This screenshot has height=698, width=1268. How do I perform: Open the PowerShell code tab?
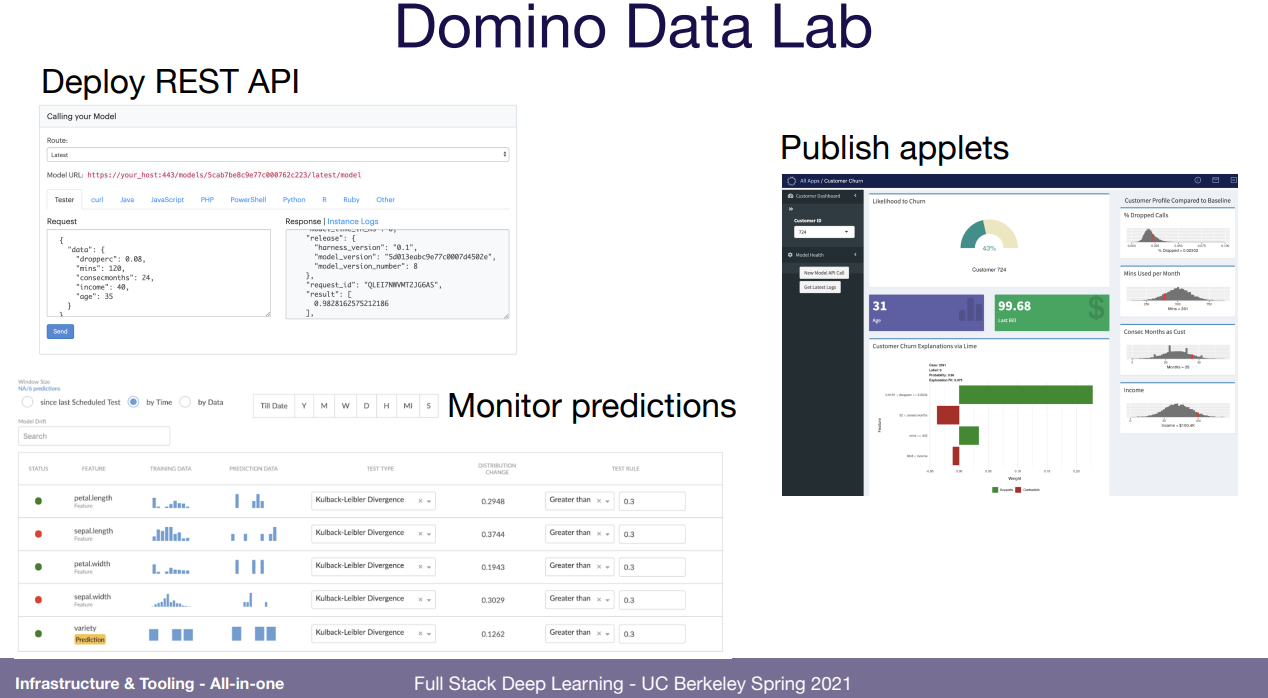pos(248,200)
